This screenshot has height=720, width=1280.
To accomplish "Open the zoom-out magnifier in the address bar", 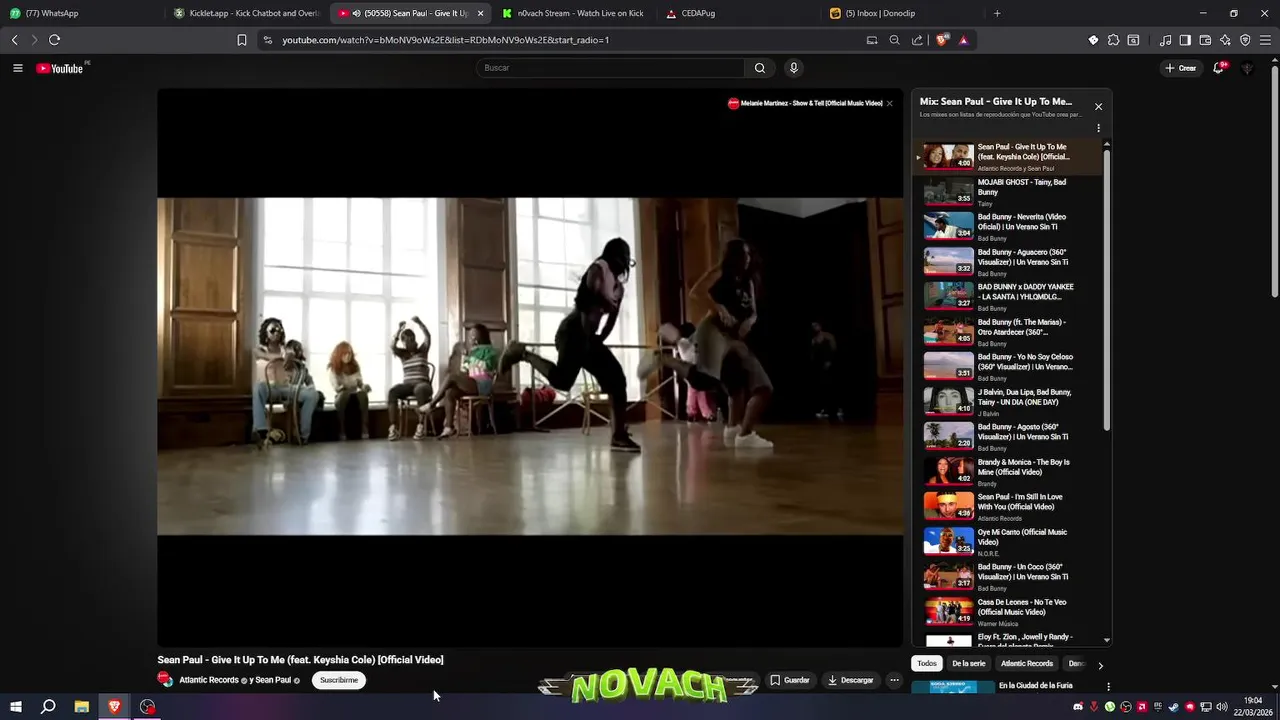I will [894, 40].
